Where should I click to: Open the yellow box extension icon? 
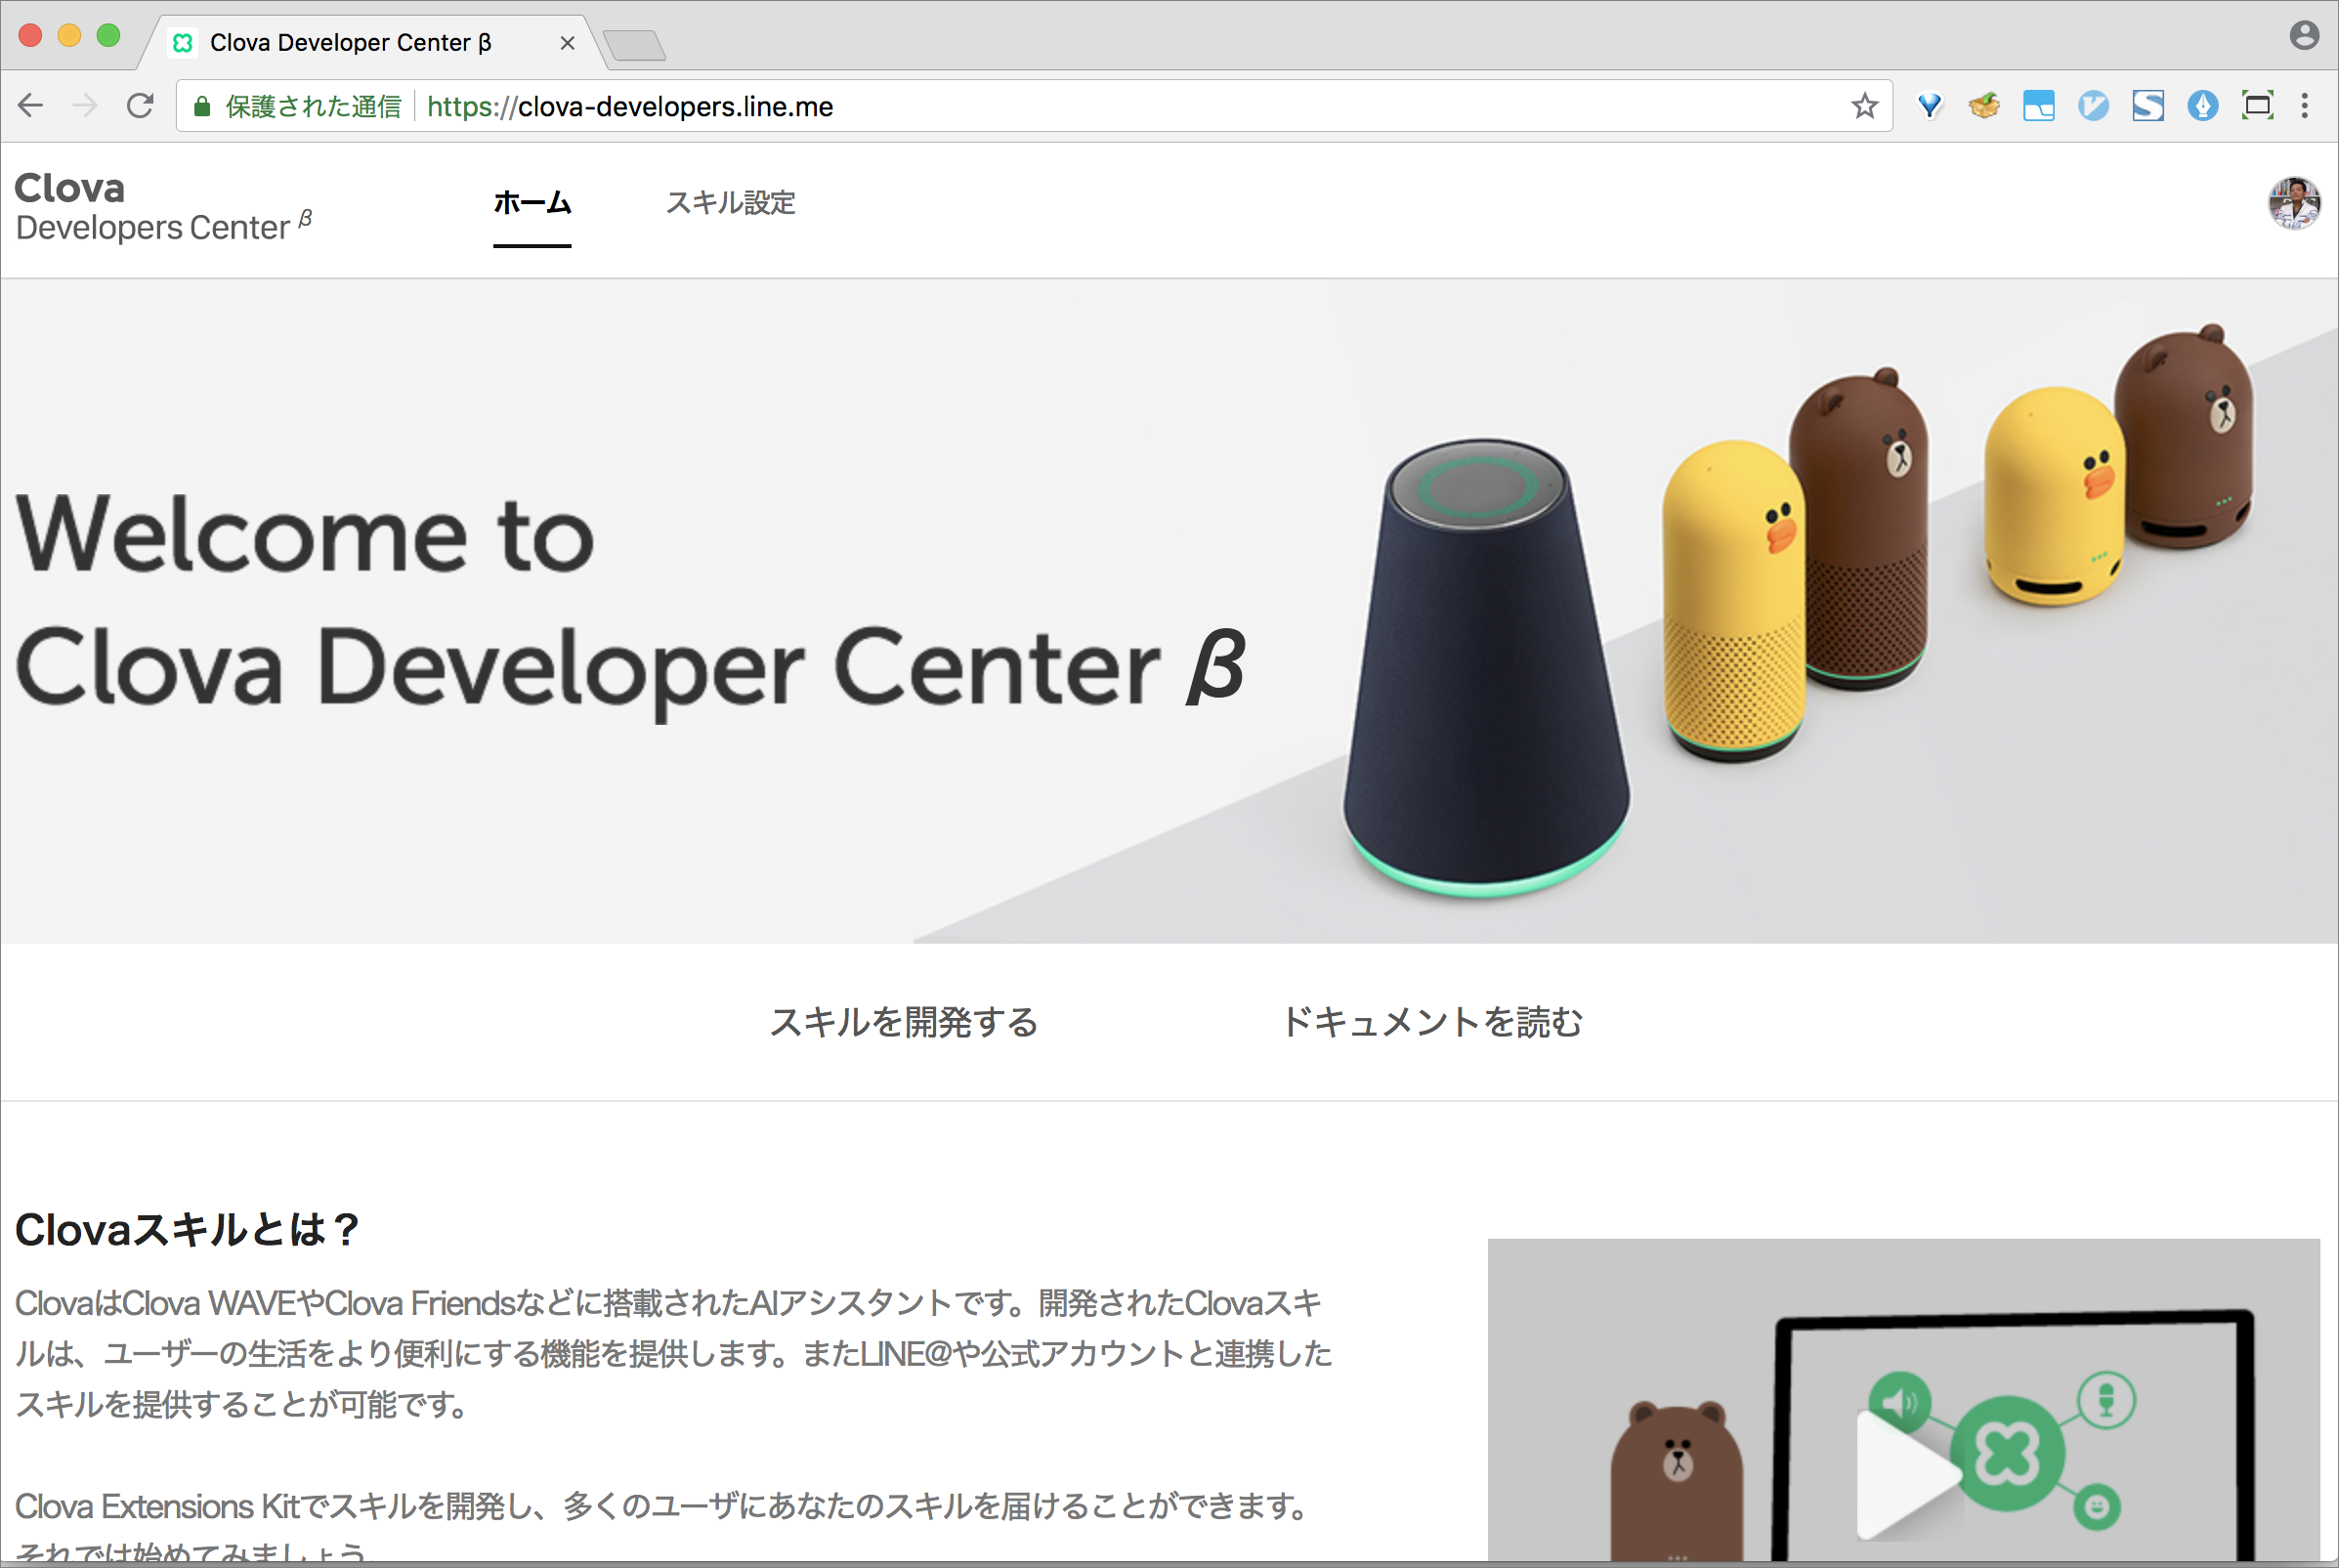1984,105
